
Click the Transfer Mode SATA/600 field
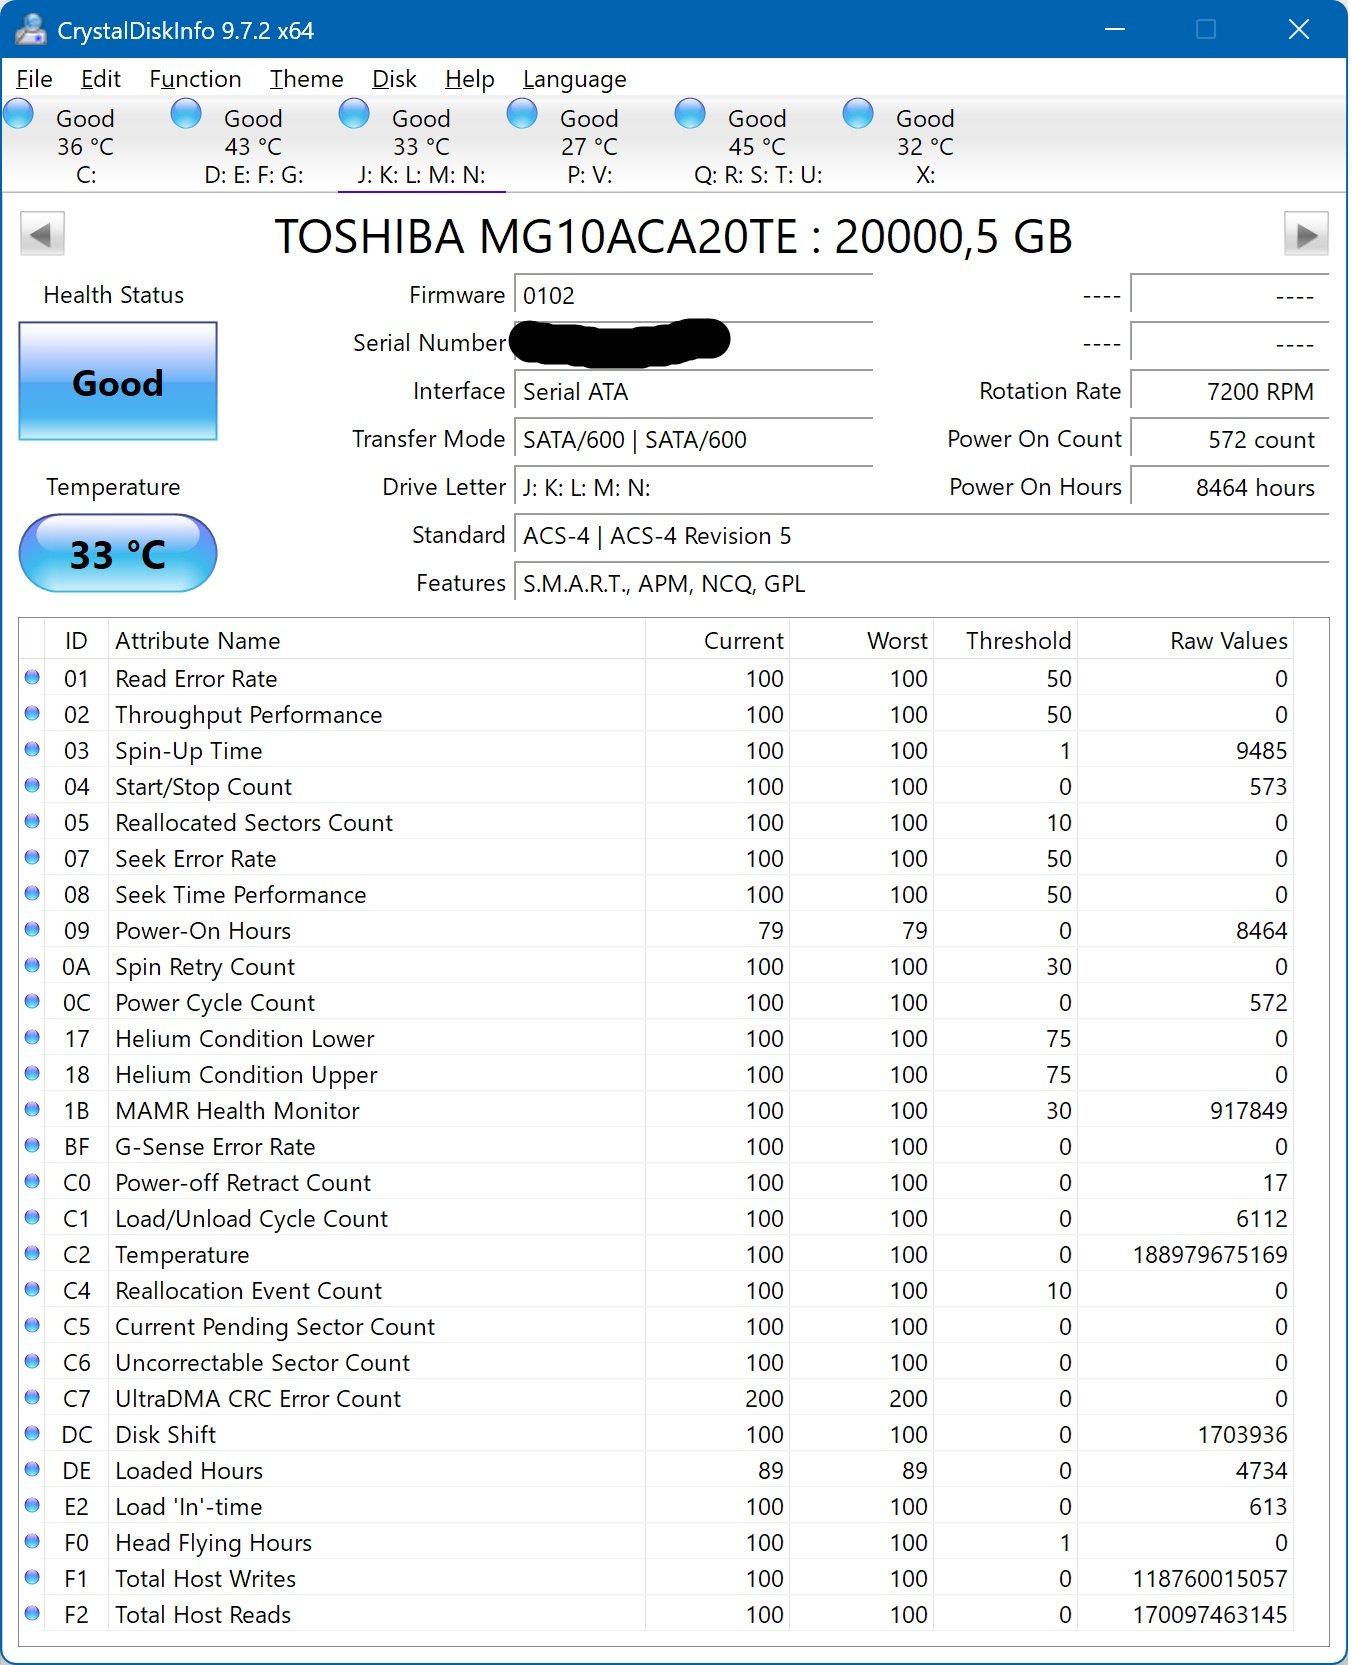pos(694,440)
